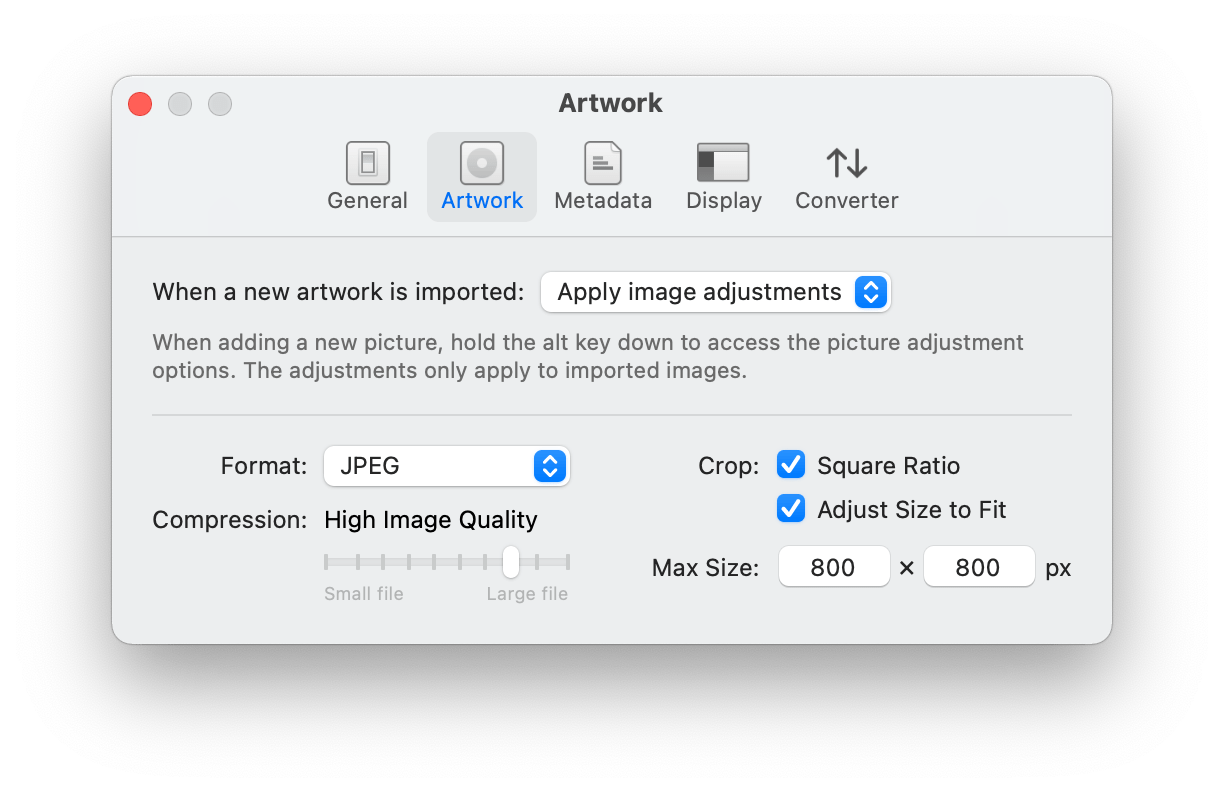This screenshot has height=792, width=1224.
Task: Select the Artwork disc icon
Action: [x=482, y=163]
